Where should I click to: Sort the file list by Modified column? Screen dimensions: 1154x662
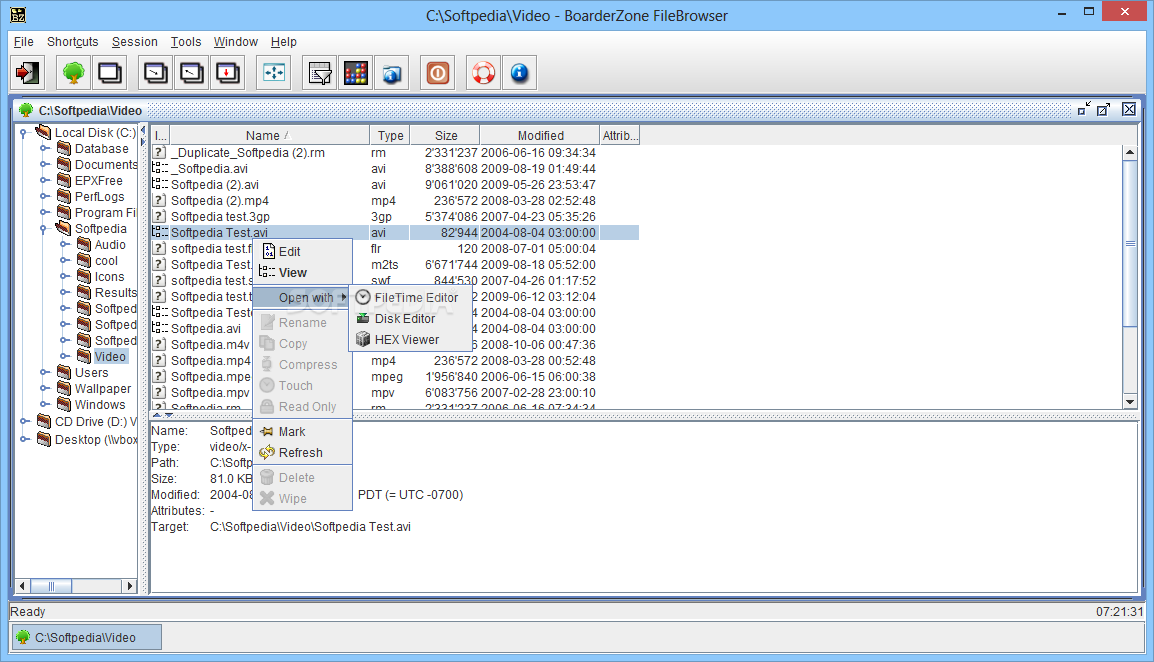pos(540,135)
